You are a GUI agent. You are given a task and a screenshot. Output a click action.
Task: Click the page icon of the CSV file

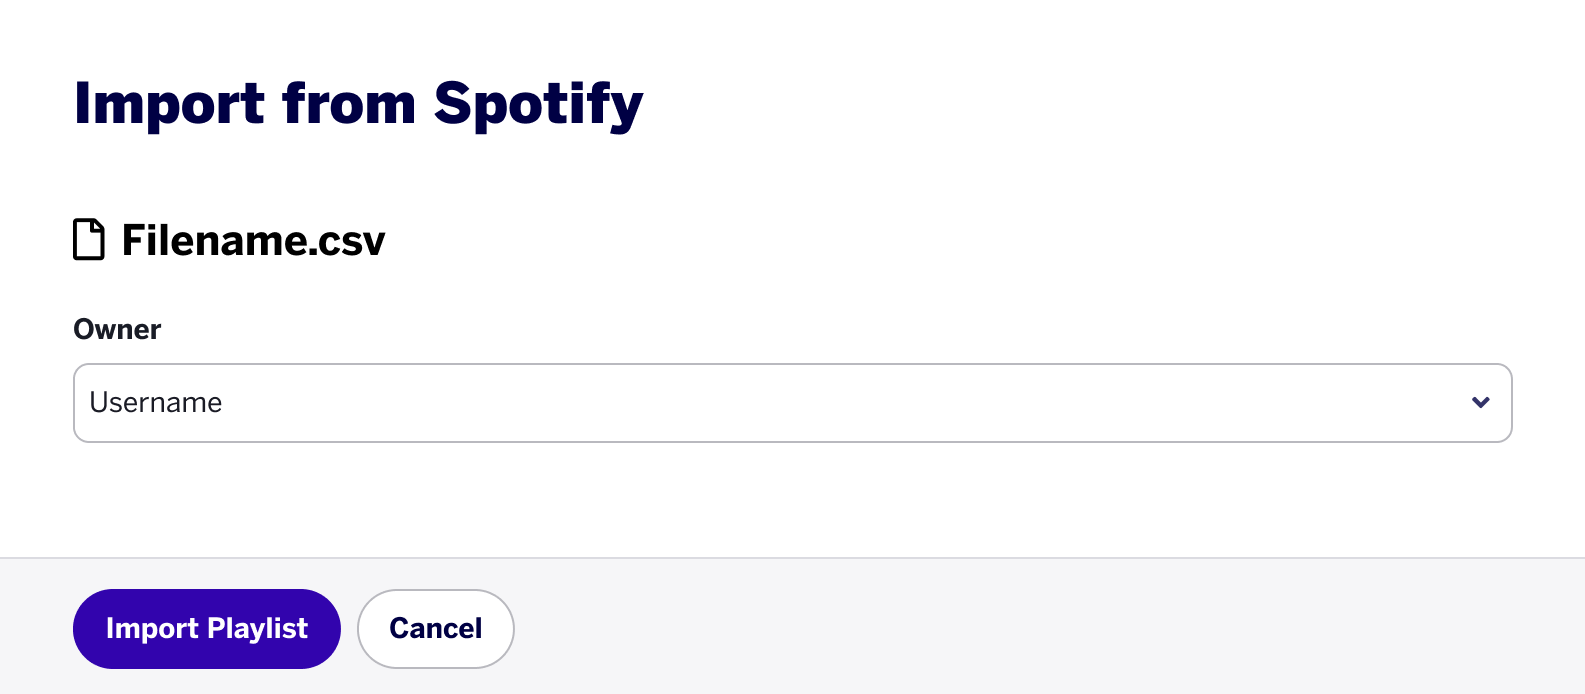click(89, 240)
